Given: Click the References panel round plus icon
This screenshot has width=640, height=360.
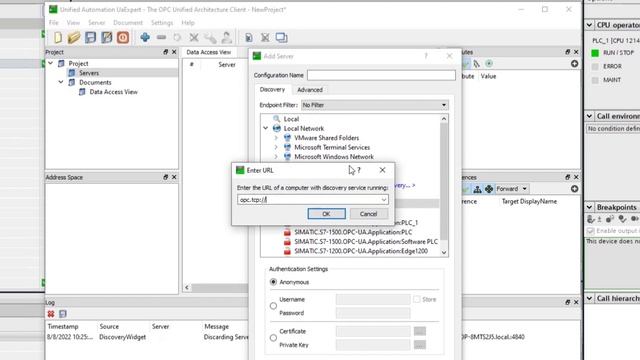Looking at the screenshot, I should point(574,189).
